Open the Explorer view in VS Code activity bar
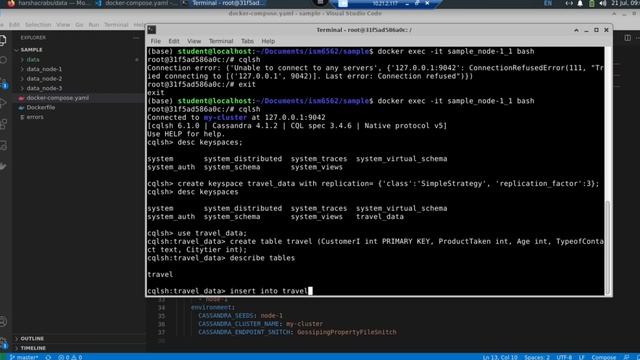 click(x=3, y=40)
